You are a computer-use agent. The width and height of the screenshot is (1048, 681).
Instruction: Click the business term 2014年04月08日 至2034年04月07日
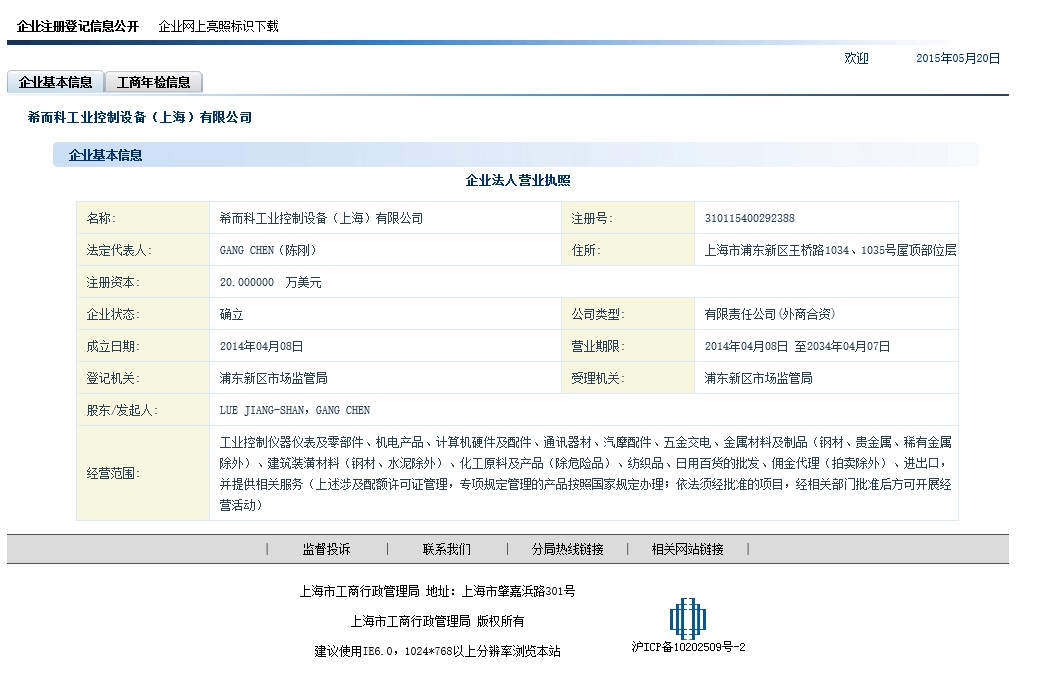click(797, 346)
